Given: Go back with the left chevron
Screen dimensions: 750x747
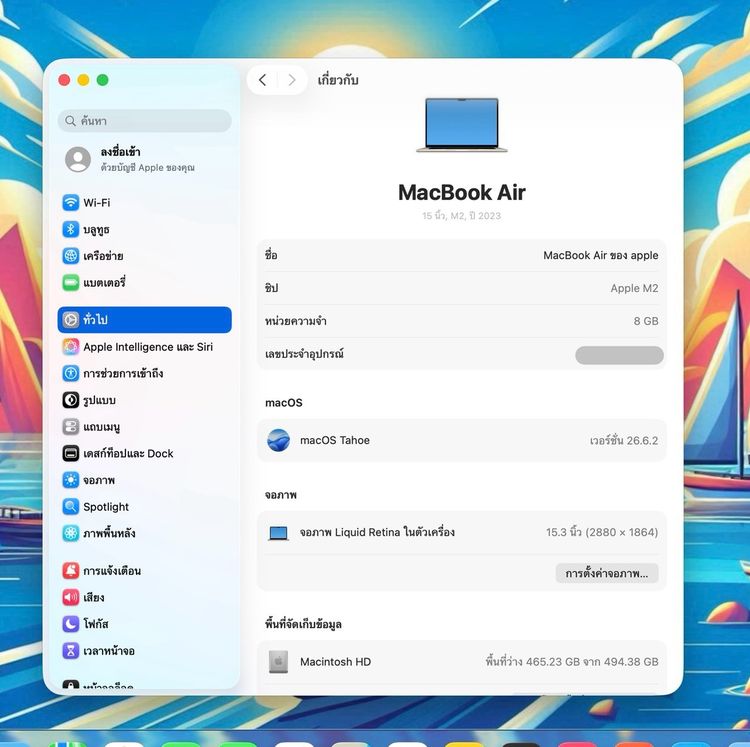Looking at the screenshot, I should 263,80.
